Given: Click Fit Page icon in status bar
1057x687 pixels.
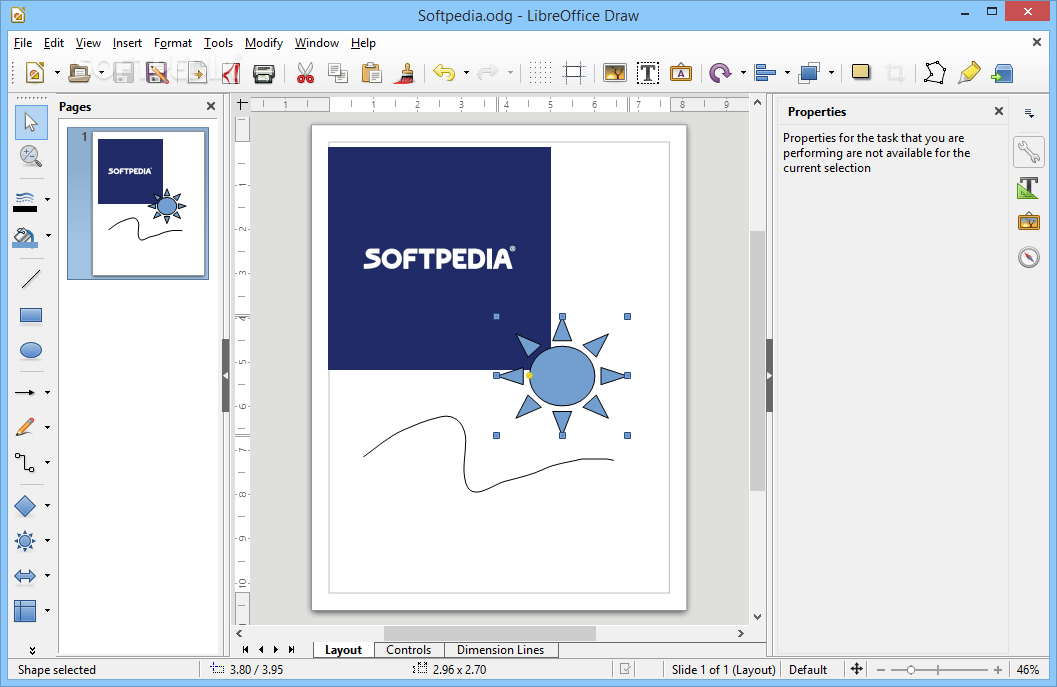Looking at the screenshot, I should (857, 669).
